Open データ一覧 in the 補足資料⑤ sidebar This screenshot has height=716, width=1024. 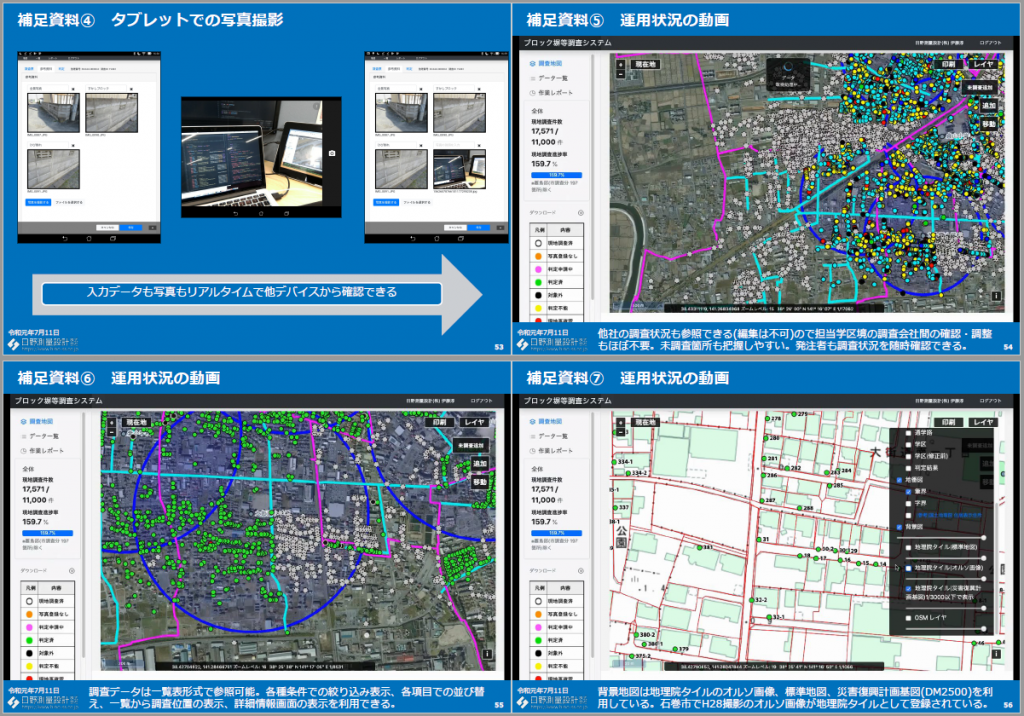(553, 77)
